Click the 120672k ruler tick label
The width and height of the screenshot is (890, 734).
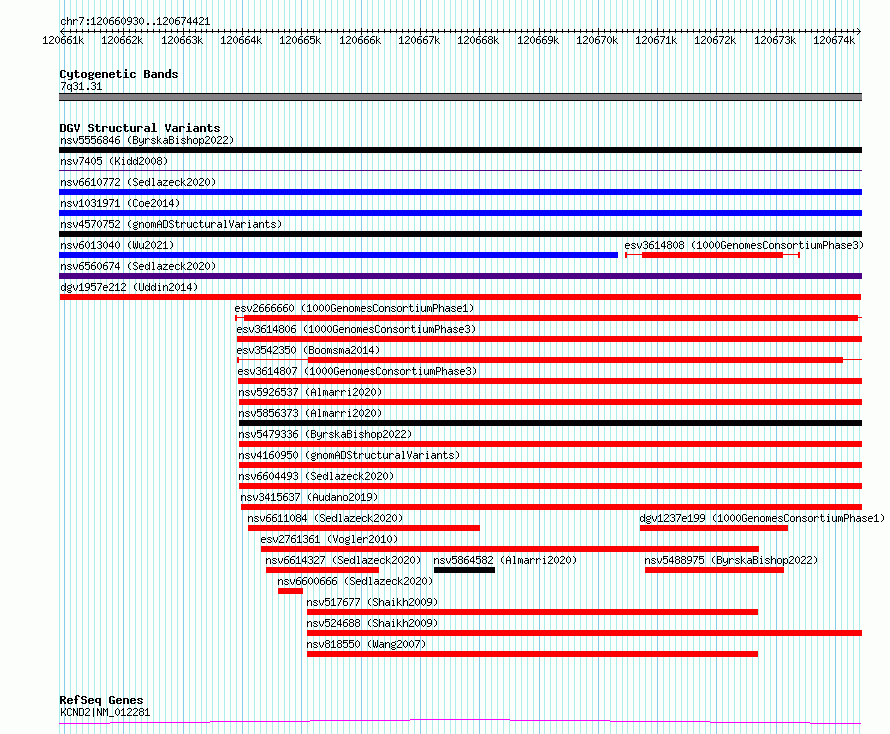(x=715, y=40)
